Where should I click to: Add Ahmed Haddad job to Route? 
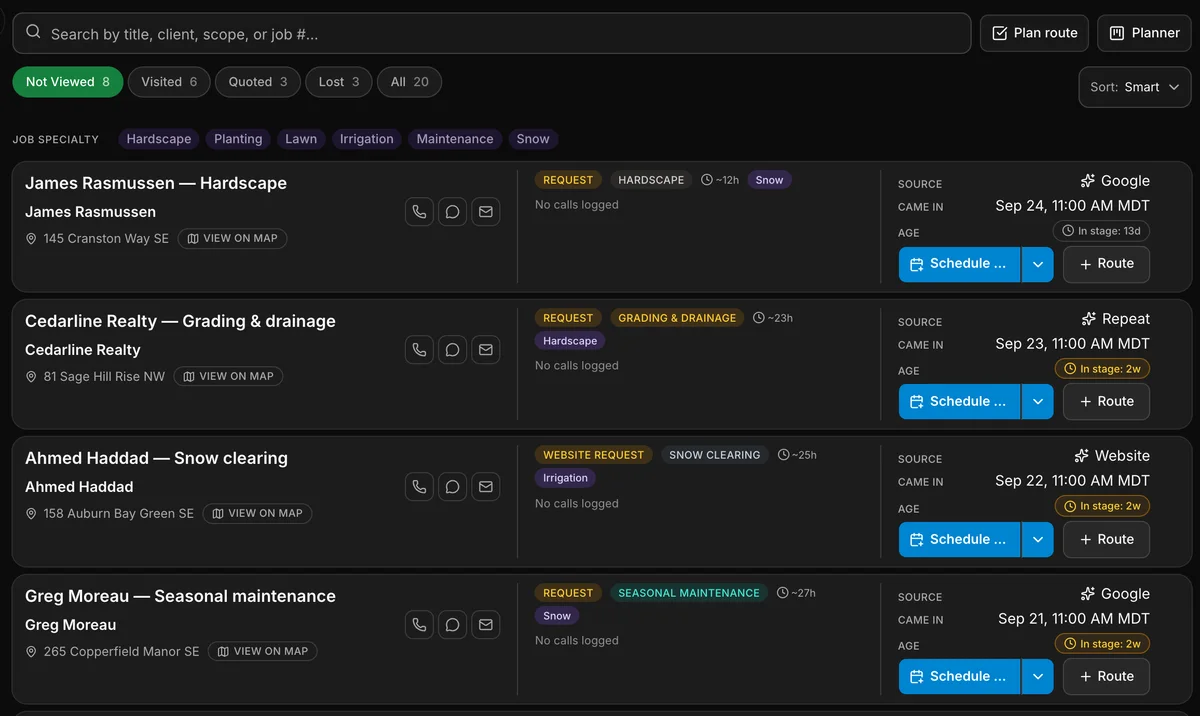(1106, 539)
